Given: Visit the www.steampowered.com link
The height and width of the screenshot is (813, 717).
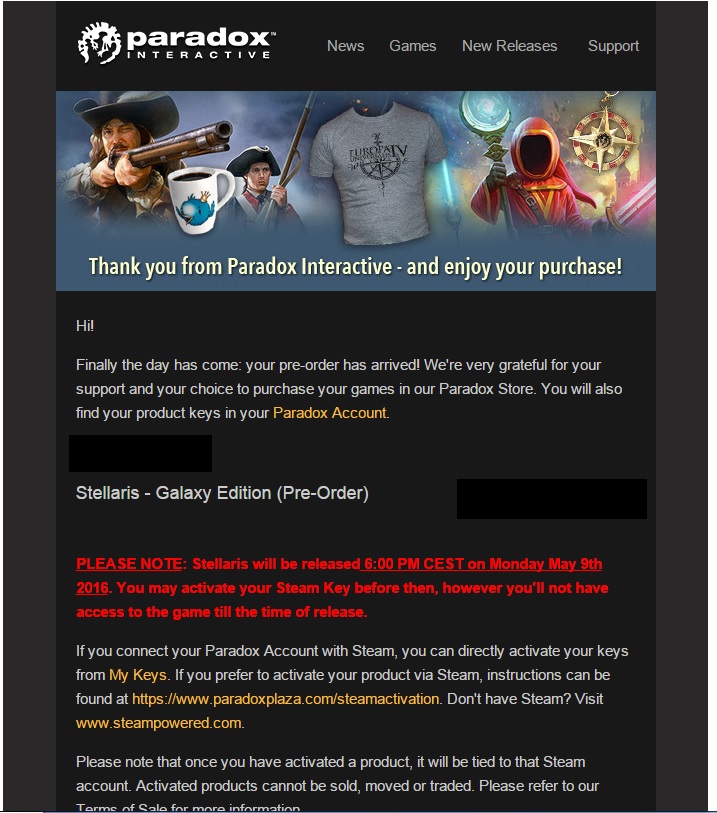Looking at the screenshot, I should pos(159,723).
